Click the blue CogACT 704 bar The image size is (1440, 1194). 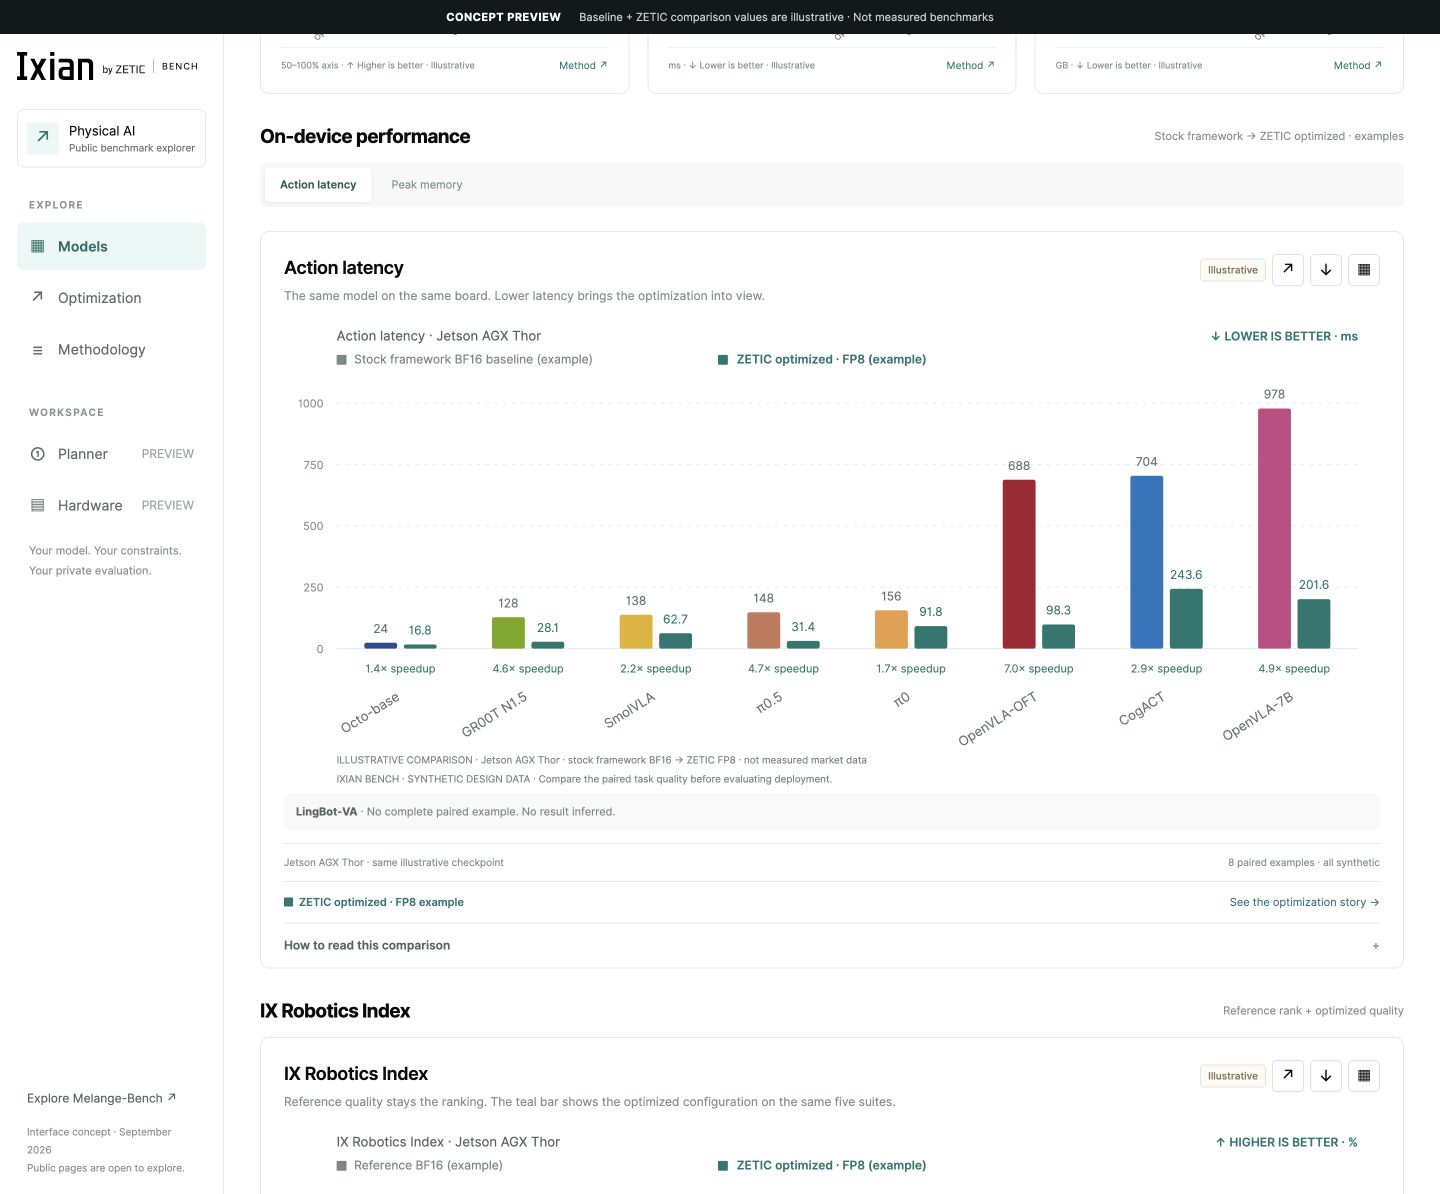click(1147, 562)
